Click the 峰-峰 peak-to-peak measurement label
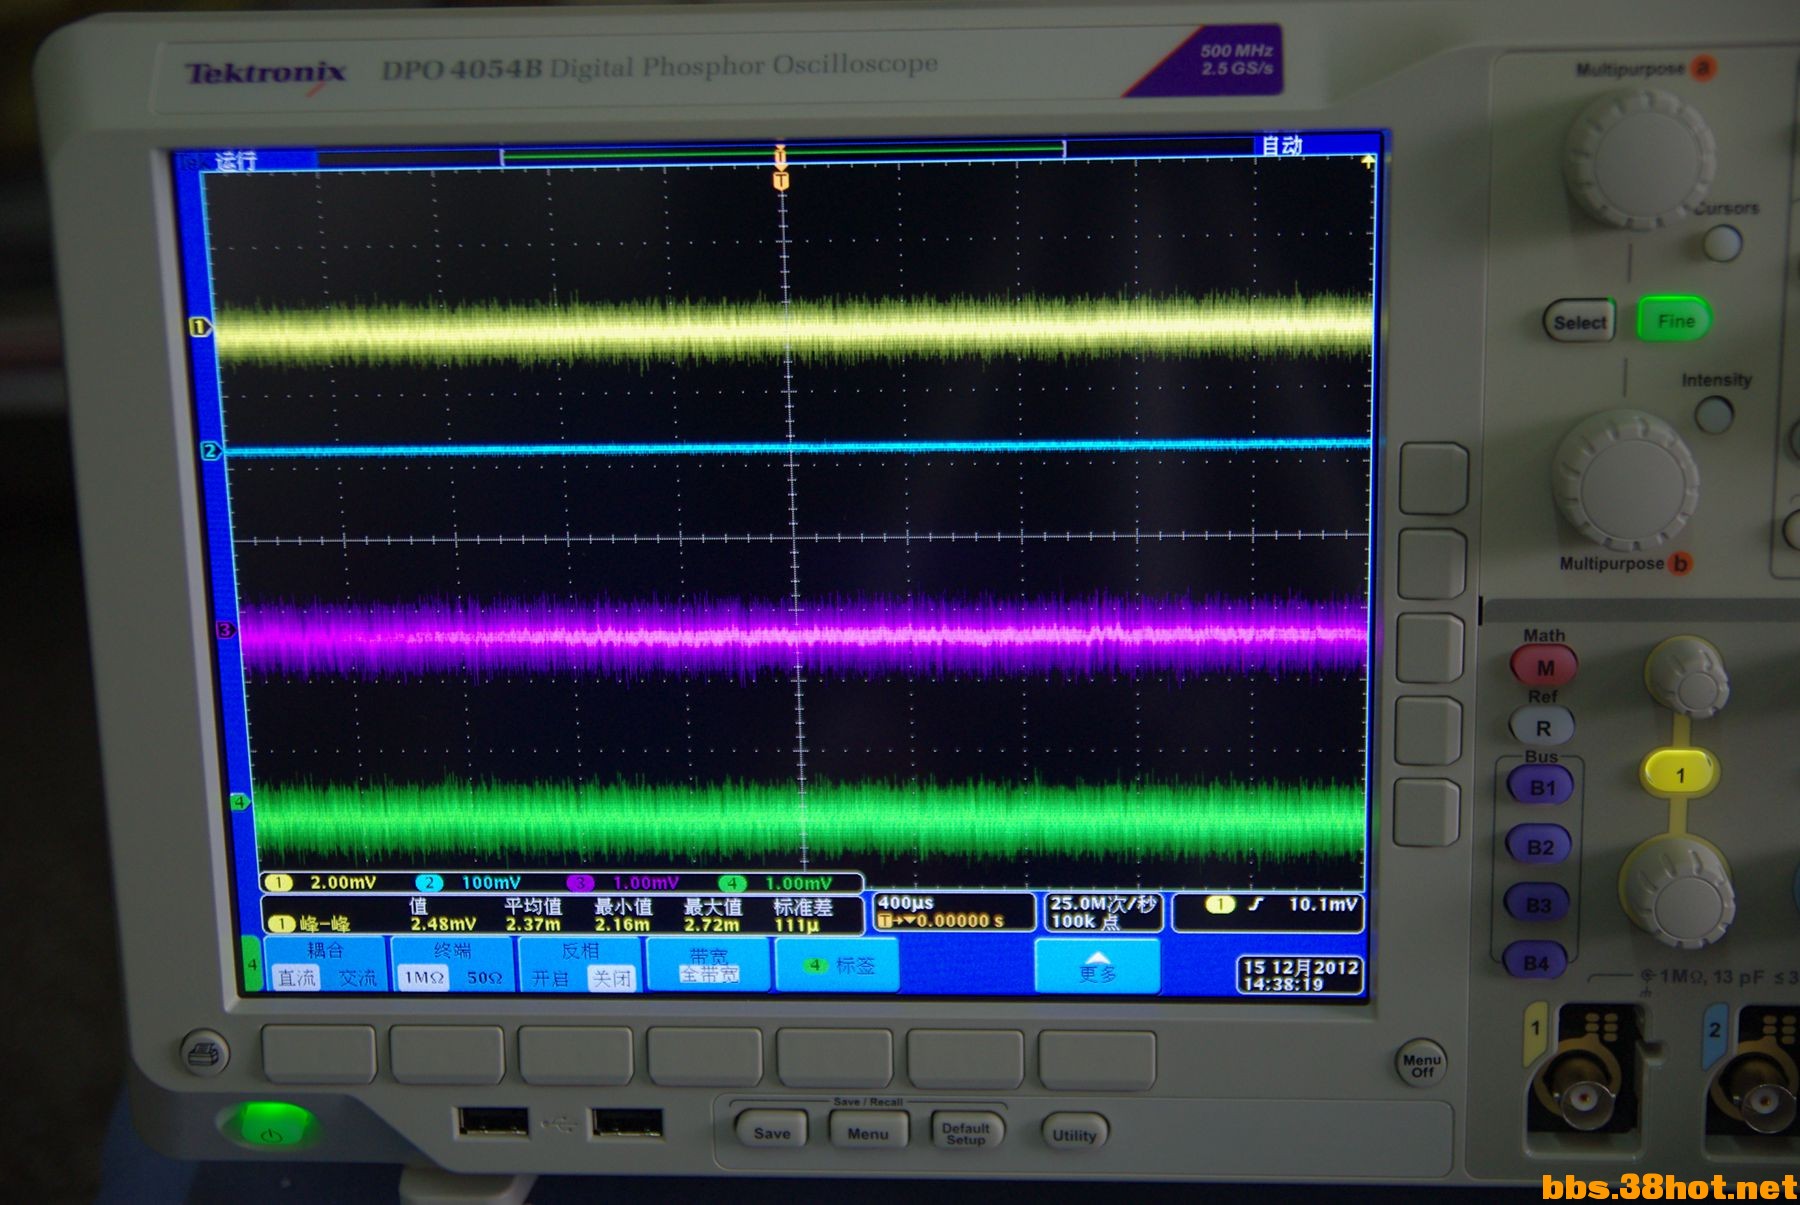Screen dimensions: 1800x1205 324,924
